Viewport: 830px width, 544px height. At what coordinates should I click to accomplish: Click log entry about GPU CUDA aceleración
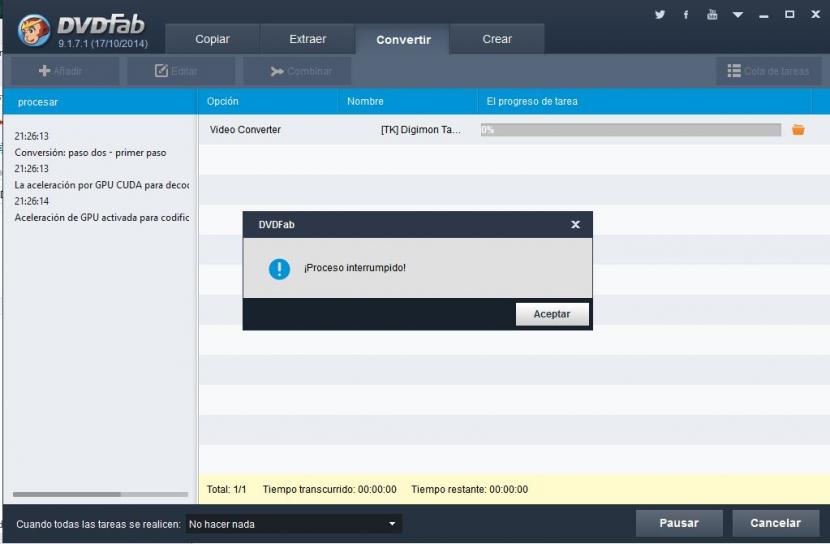click(102, 185)
